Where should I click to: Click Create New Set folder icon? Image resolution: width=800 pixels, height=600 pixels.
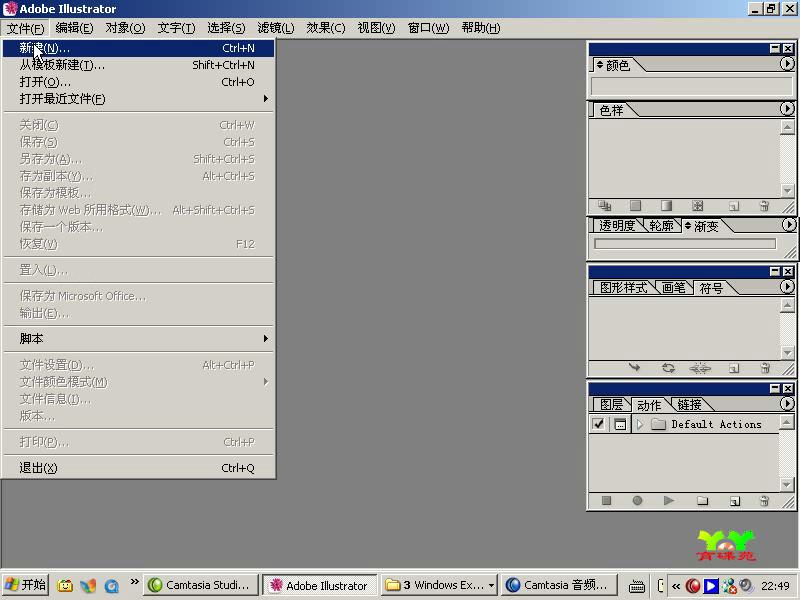pos(703,501)
